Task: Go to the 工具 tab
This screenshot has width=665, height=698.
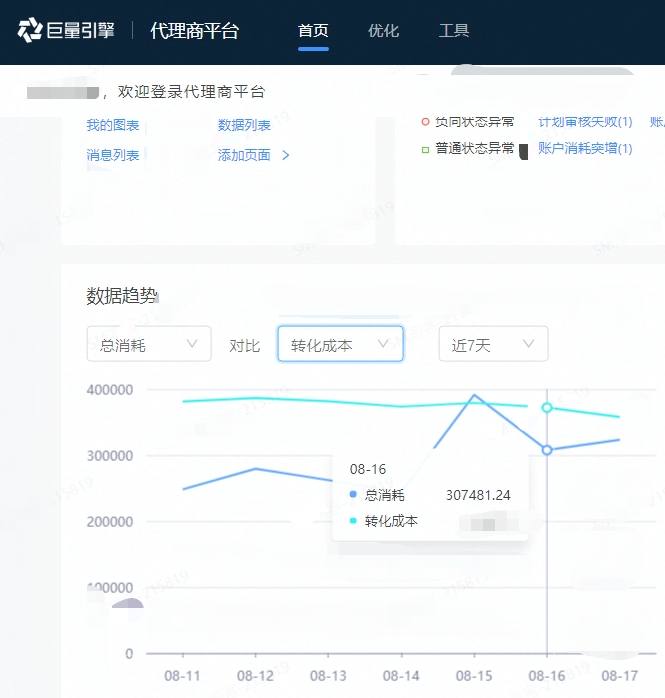Action: 454,31
